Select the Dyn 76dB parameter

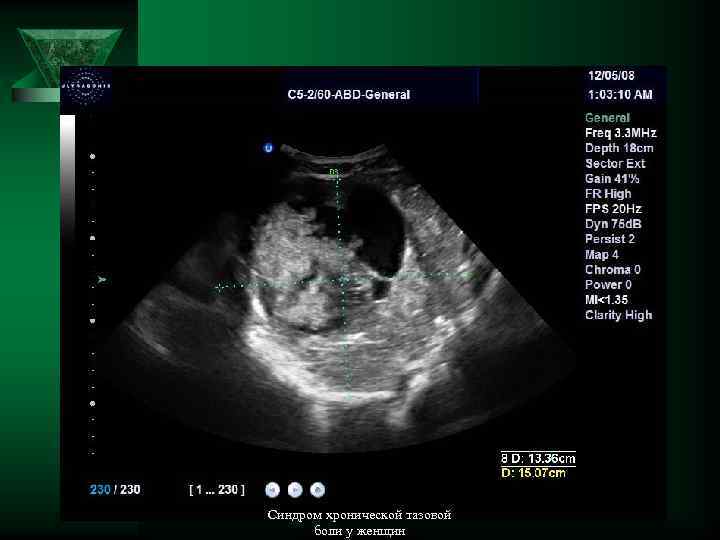click(x=613, y=224)
